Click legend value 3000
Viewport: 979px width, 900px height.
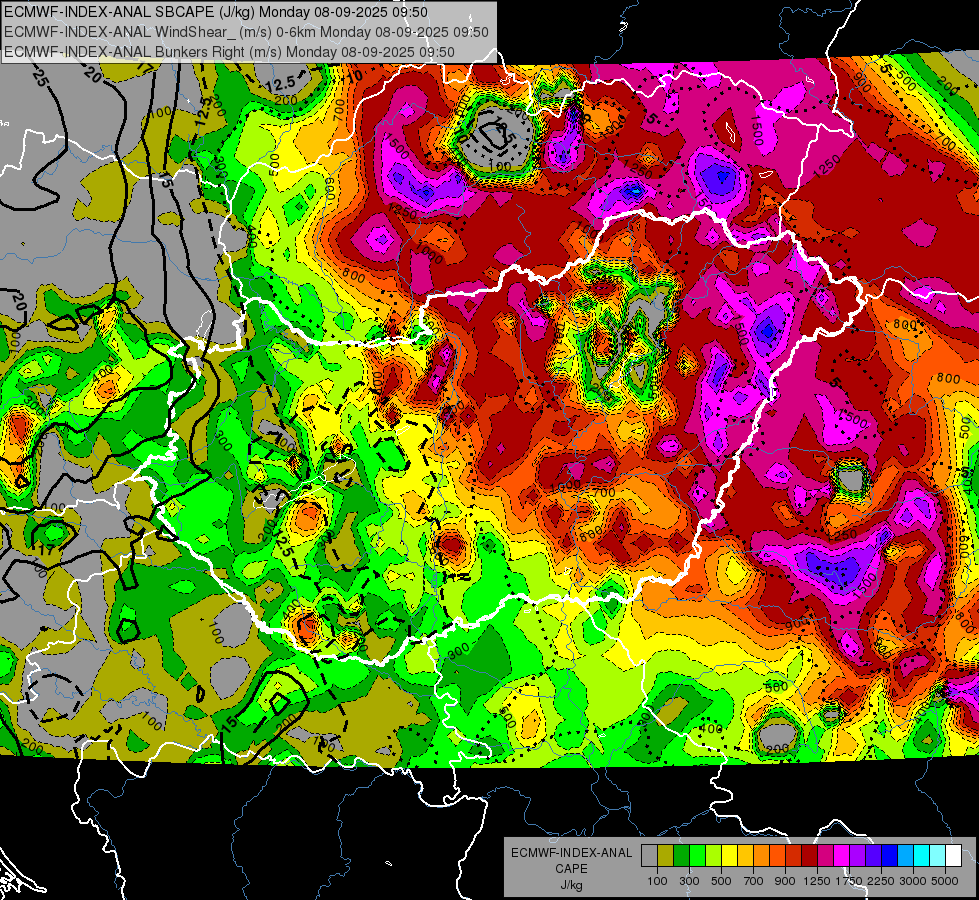click(x=913, y=881)
